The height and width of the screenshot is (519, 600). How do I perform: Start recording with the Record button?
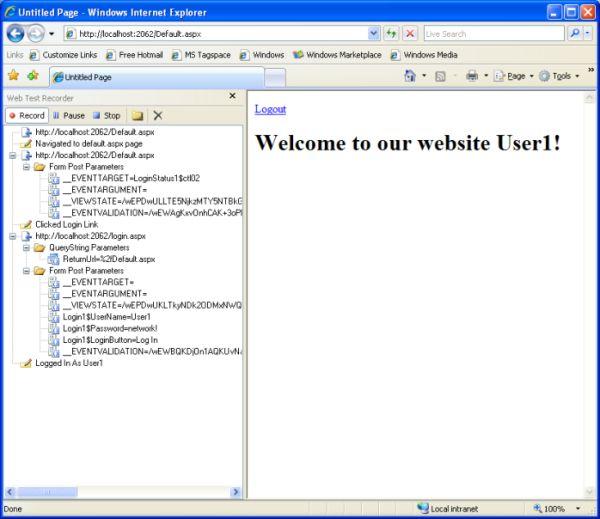click(26, 115)
